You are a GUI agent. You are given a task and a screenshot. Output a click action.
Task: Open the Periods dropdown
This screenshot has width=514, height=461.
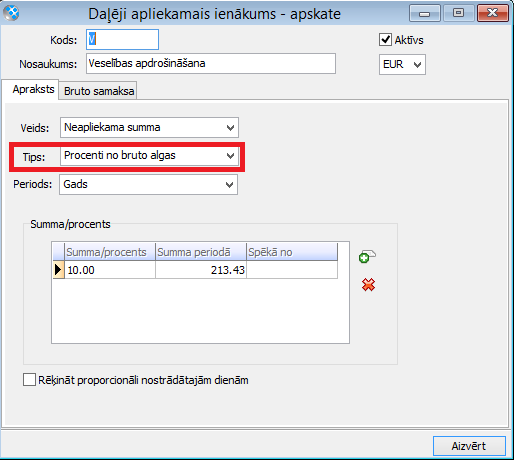coord(149,184)
